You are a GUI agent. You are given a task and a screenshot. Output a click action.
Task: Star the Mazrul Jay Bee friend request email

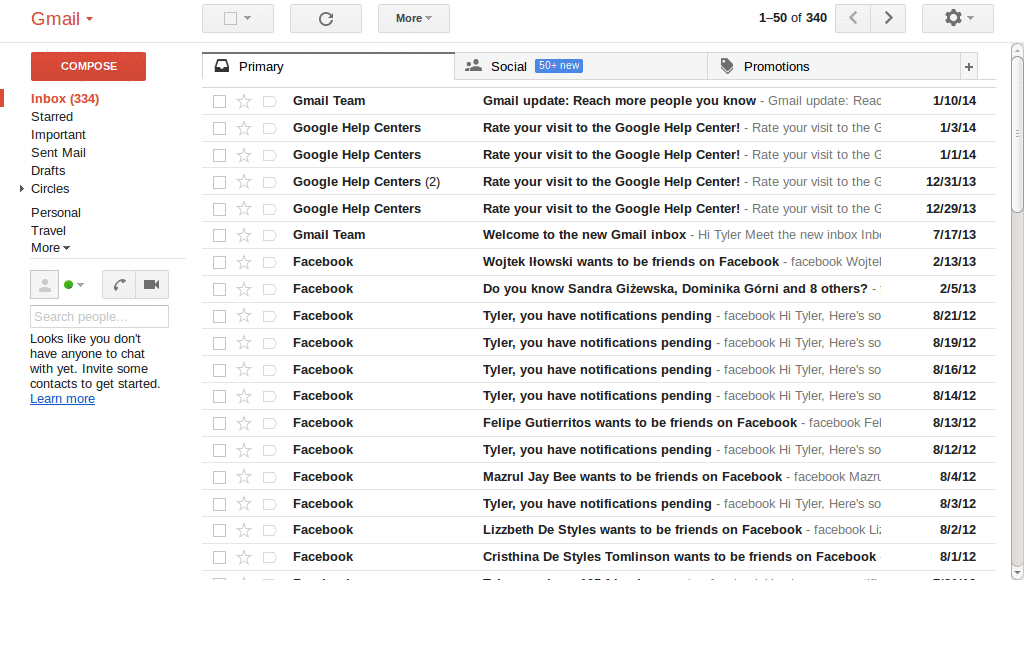244,477
